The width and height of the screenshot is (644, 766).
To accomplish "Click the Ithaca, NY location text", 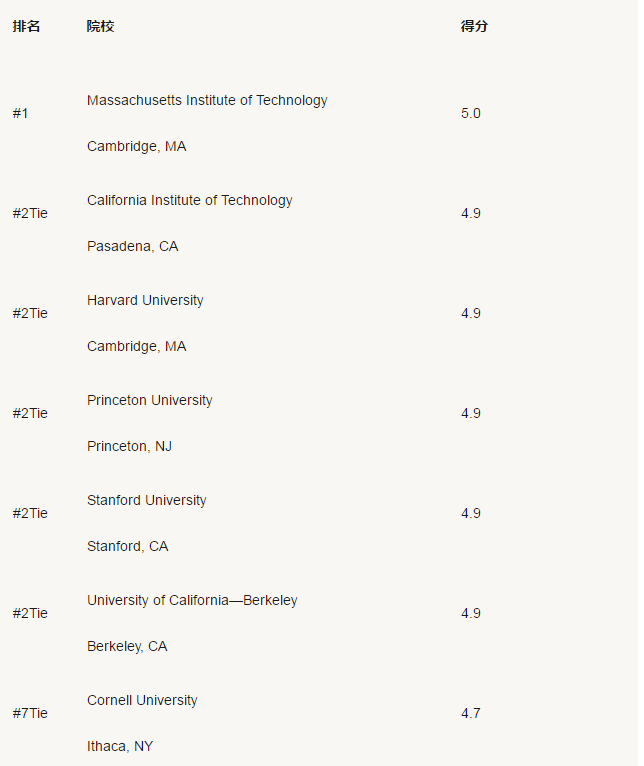I will [x=120, y=746].
